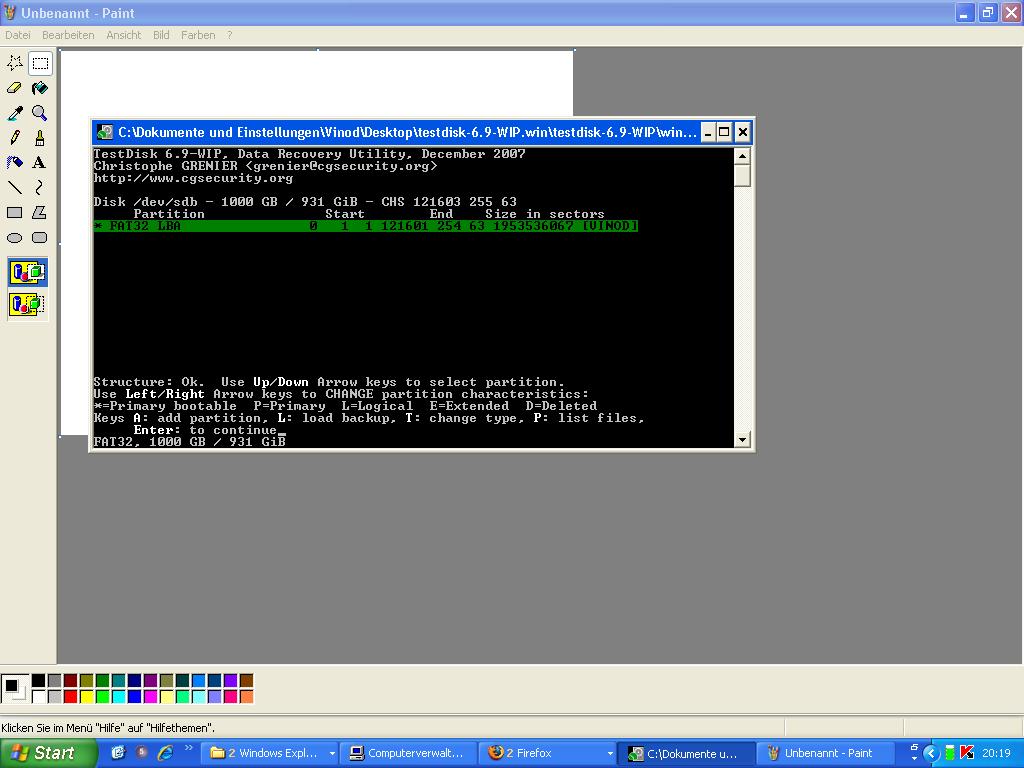
Task: Pick the Ellipse tool
Action: (x=14, y=238)
